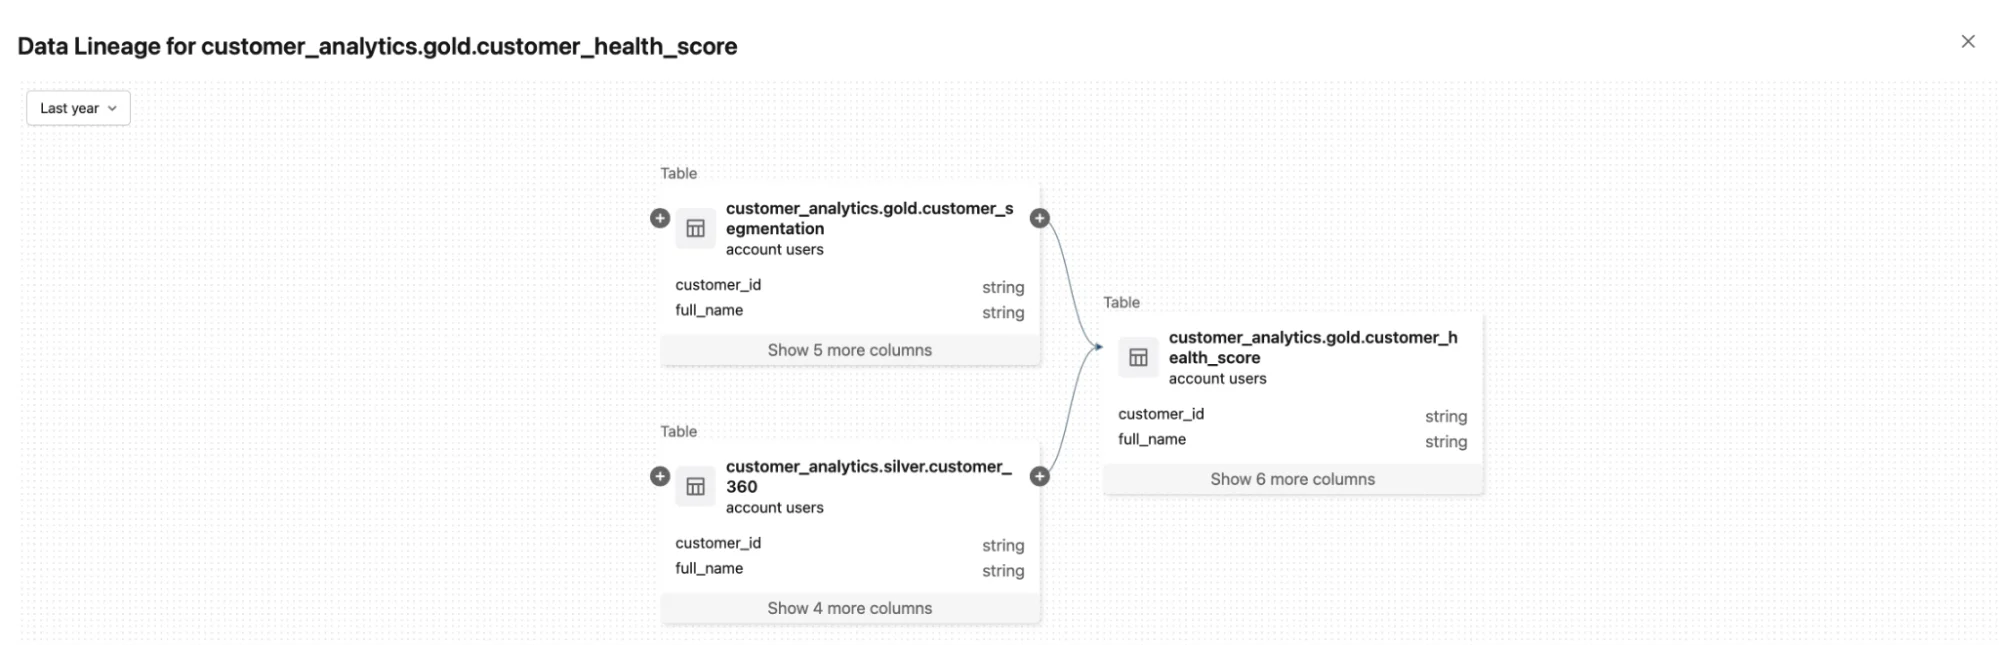Select the full_name row in customer_360
This screenshot has height=646, width=1999.
(x=709, y=568)
